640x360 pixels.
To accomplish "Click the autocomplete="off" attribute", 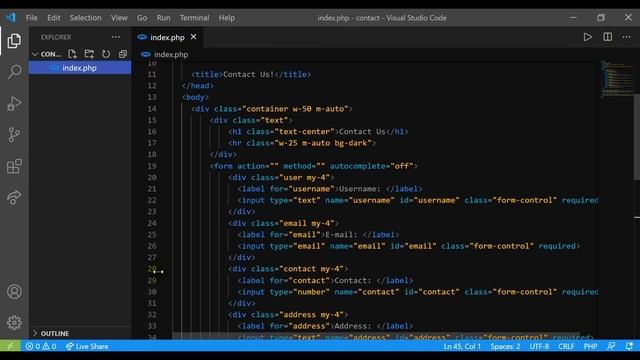I will pos(372,166).
